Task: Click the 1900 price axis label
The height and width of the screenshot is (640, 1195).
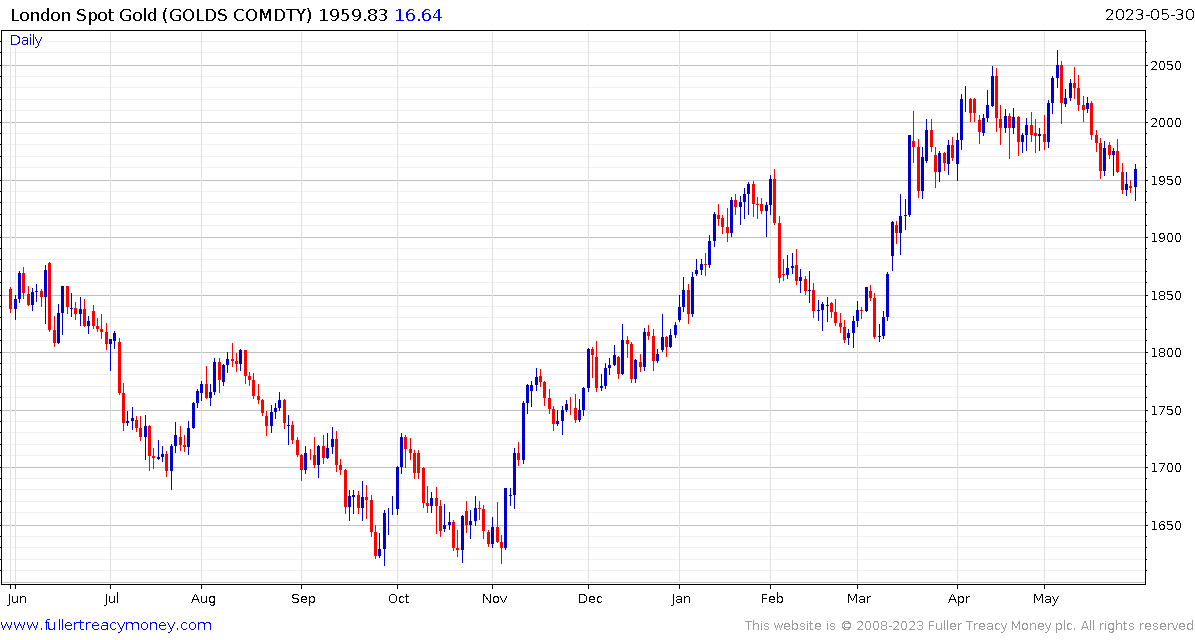Action: coord(1167,238)
